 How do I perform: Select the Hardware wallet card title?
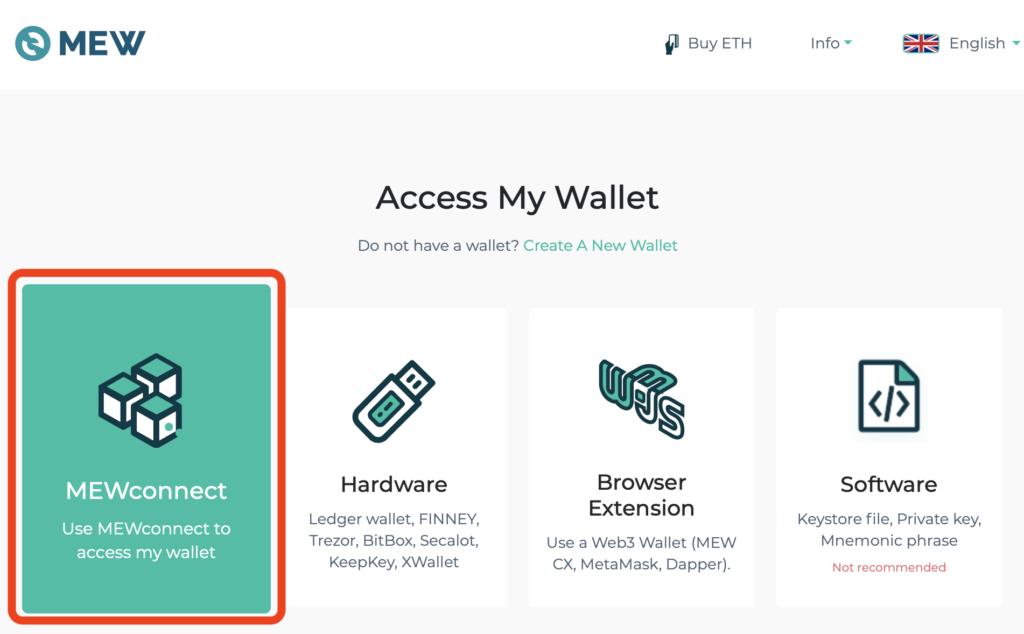394,484
